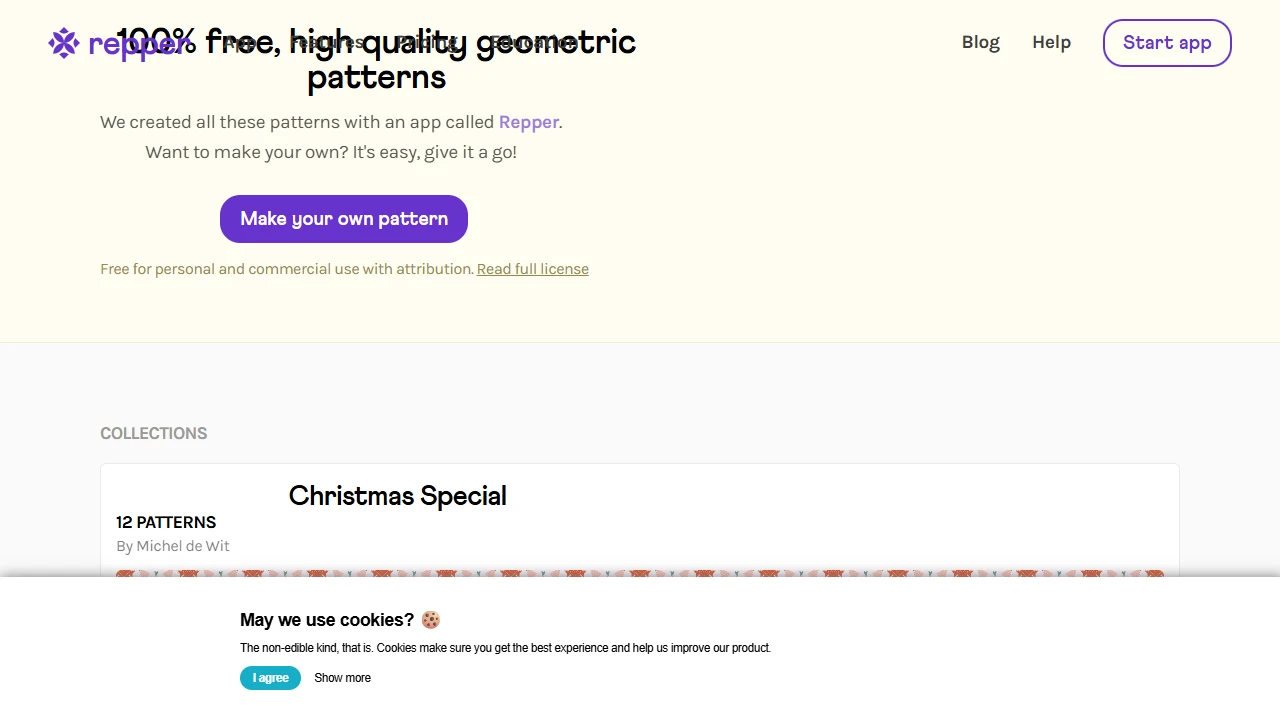This screenshot has width=1280, height=720.
Task: Select Pricing in the navigation bar
Action: click(427, 42)
